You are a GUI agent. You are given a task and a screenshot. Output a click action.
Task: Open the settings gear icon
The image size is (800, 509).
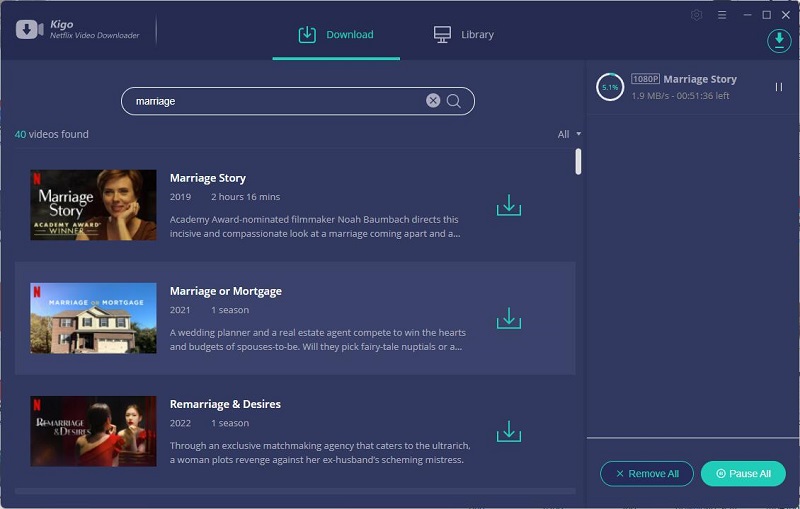[696, 15]
